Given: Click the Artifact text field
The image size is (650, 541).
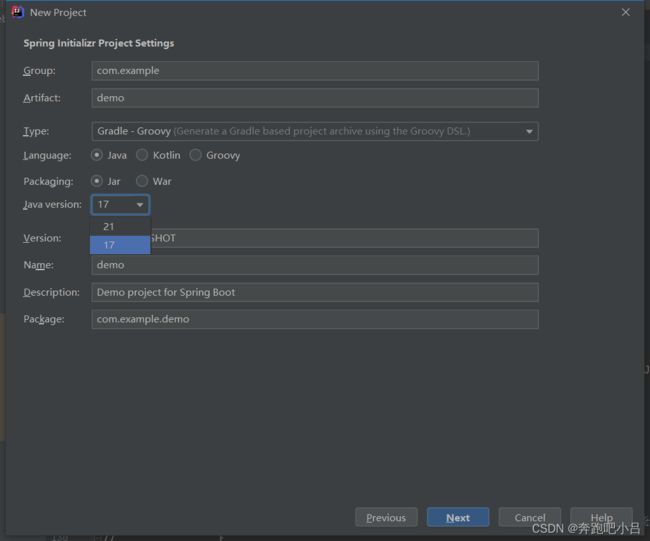Looking at the screenshot, I should coord(315,98).
